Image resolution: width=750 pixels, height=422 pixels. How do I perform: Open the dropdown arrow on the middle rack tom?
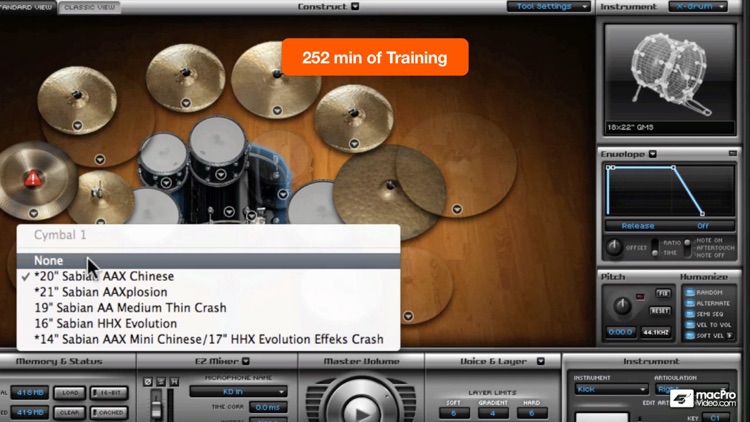221,174
